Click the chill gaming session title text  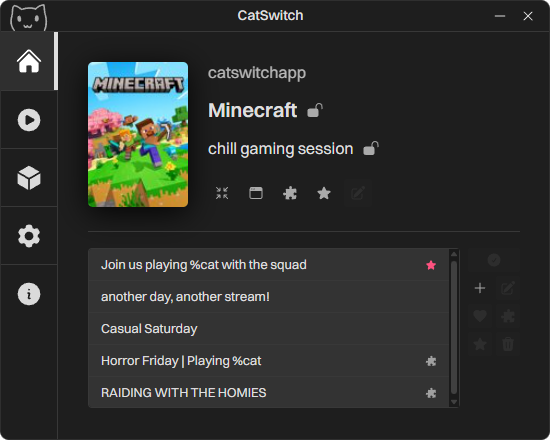coord(280,149)
